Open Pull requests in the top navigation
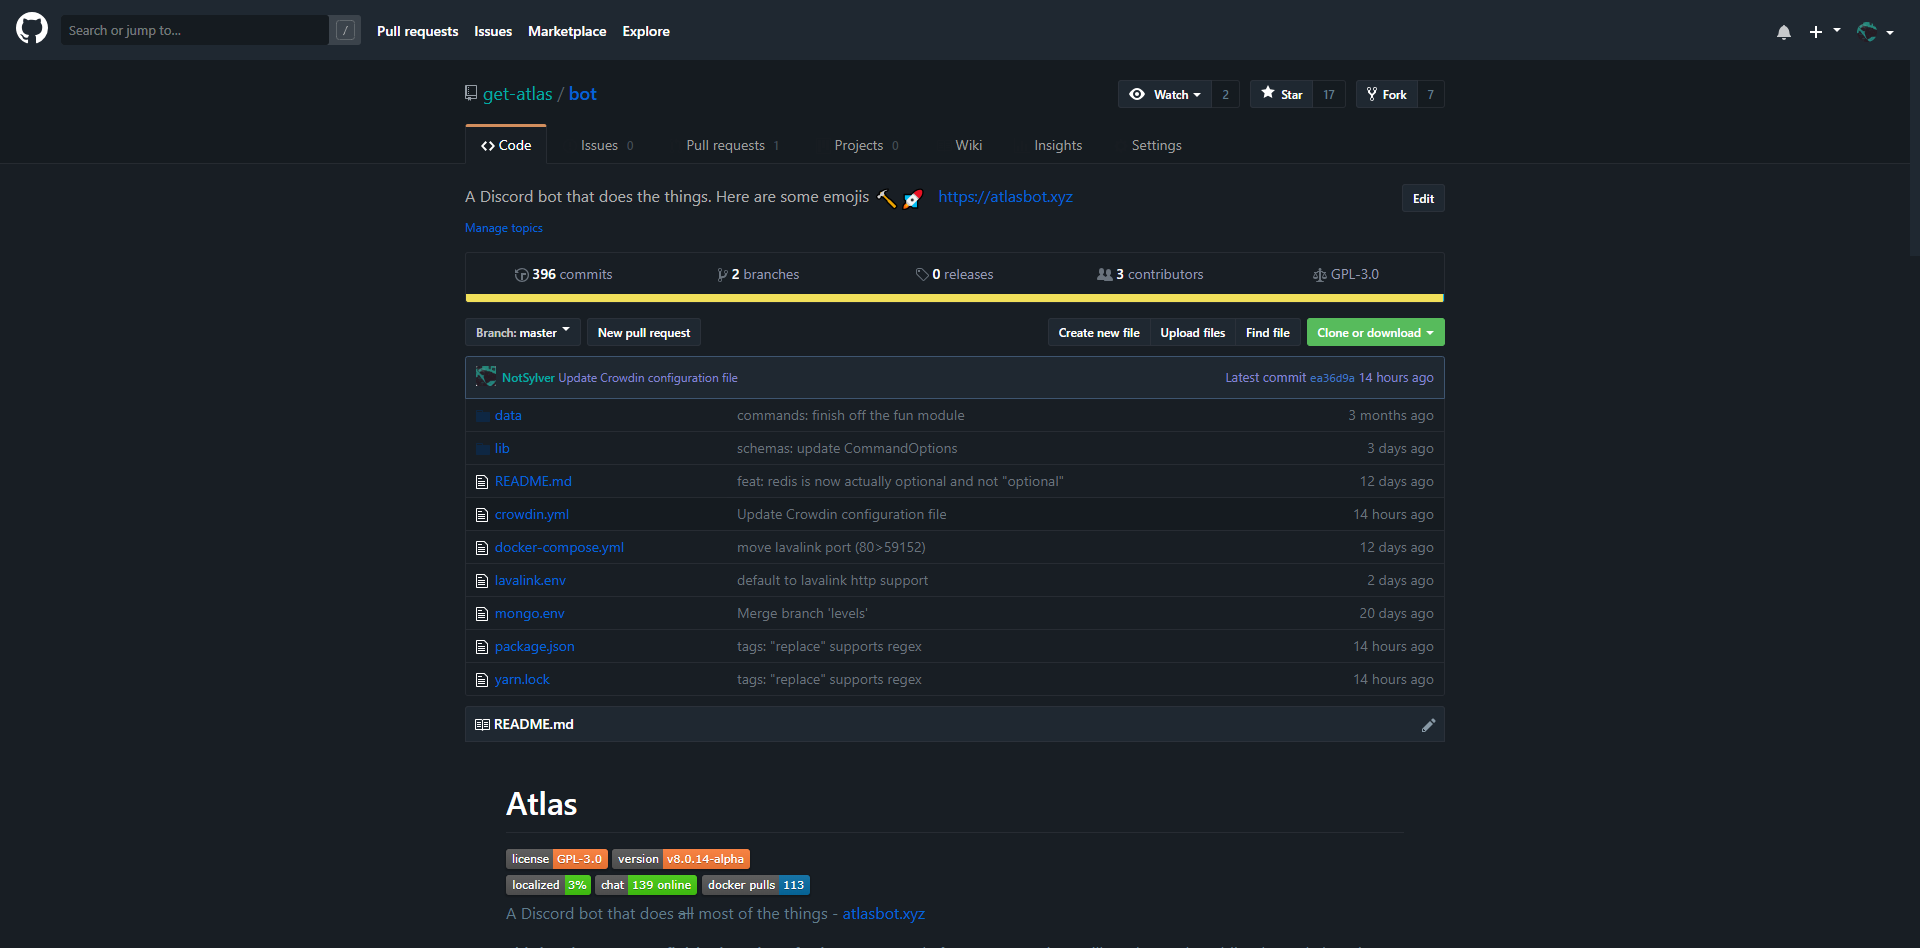Image resolution: width=1920 pixels, height=948 pixels. click(417, 31)
